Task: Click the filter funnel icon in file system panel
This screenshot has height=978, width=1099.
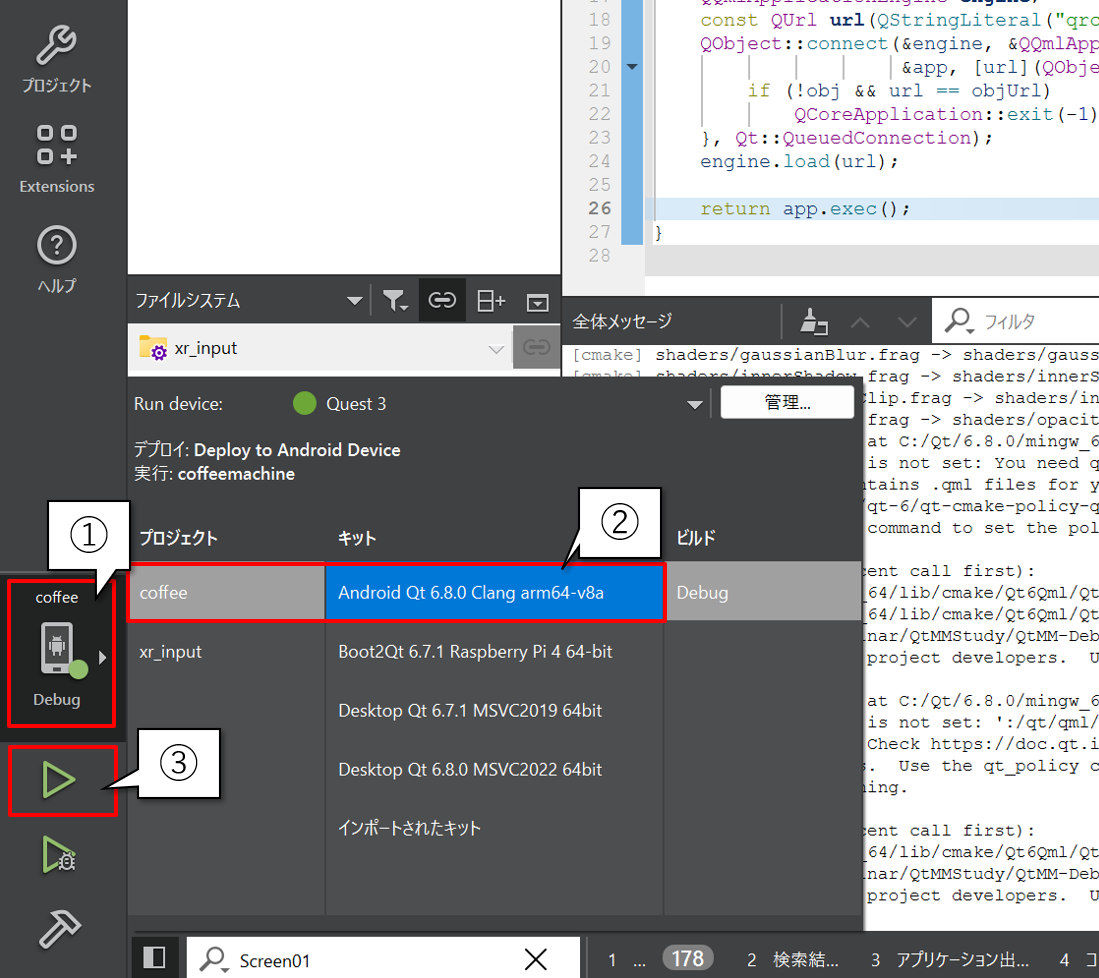Action: coord(395,300)
